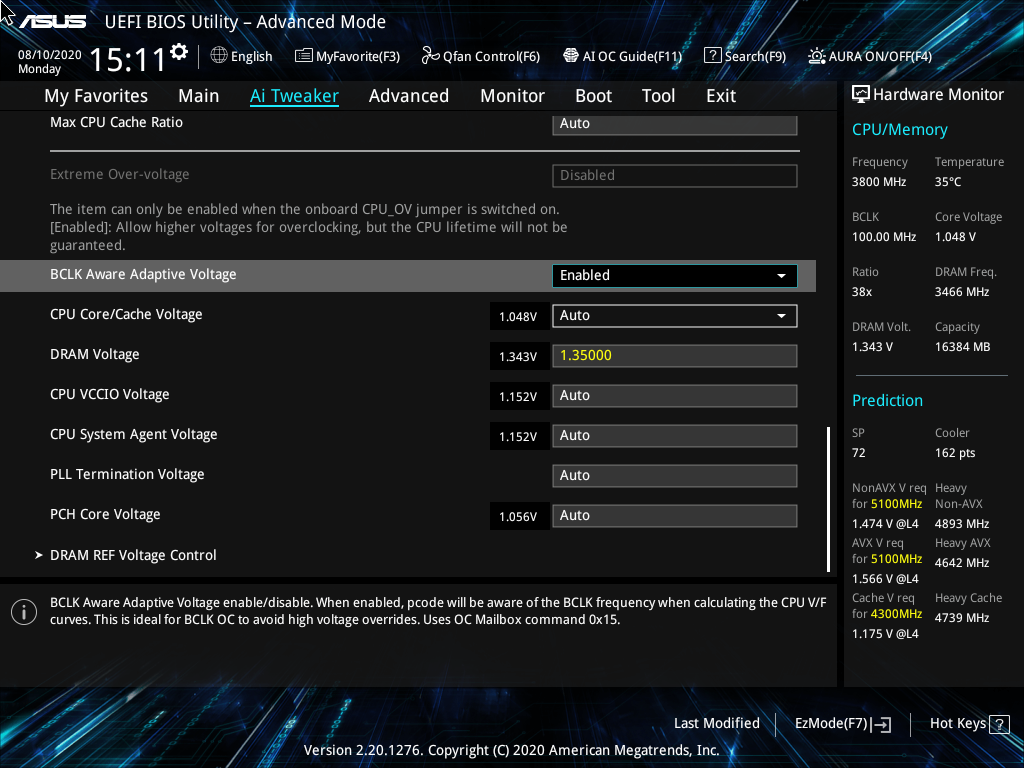Open MyFavorite settings shortcut
This screenshot has width=1024, height=768.
coord(347,56)
